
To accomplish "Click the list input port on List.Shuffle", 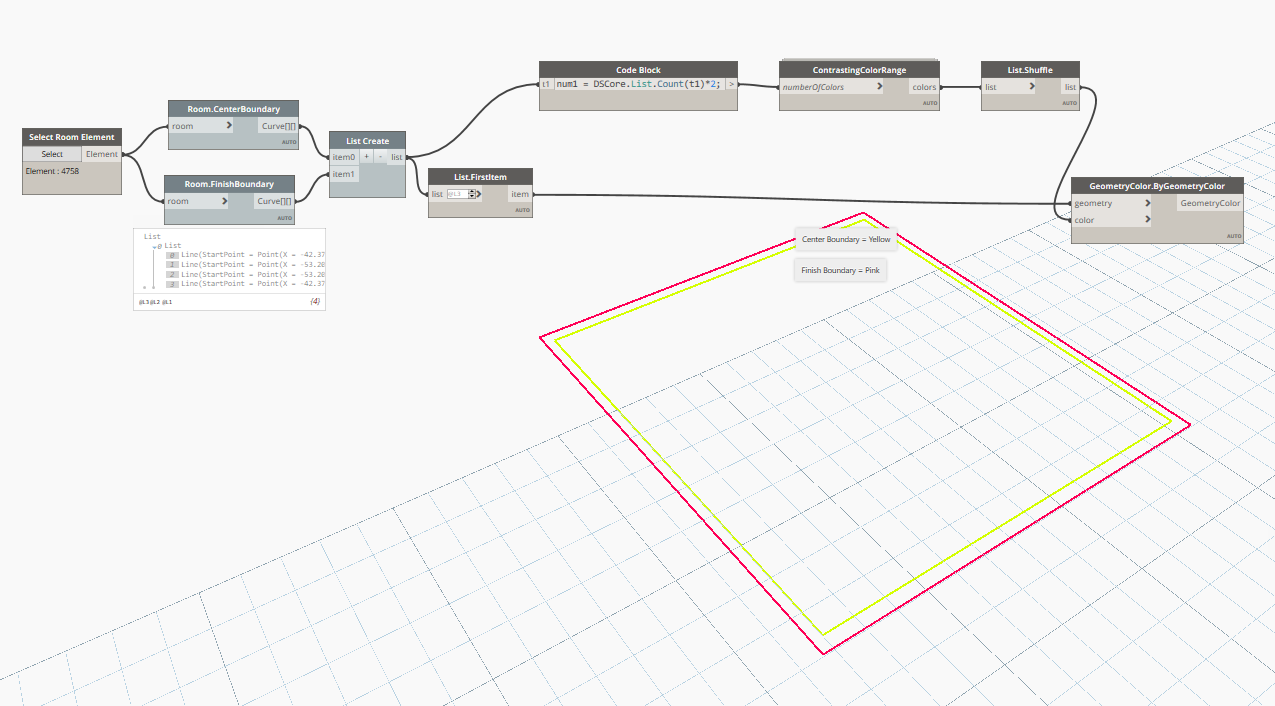I will [1009, 87].
